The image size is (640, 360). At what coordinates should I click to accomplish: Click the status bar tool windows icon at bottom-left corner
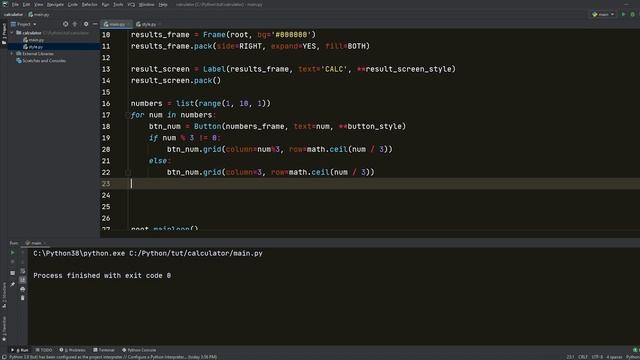point(4,357)
